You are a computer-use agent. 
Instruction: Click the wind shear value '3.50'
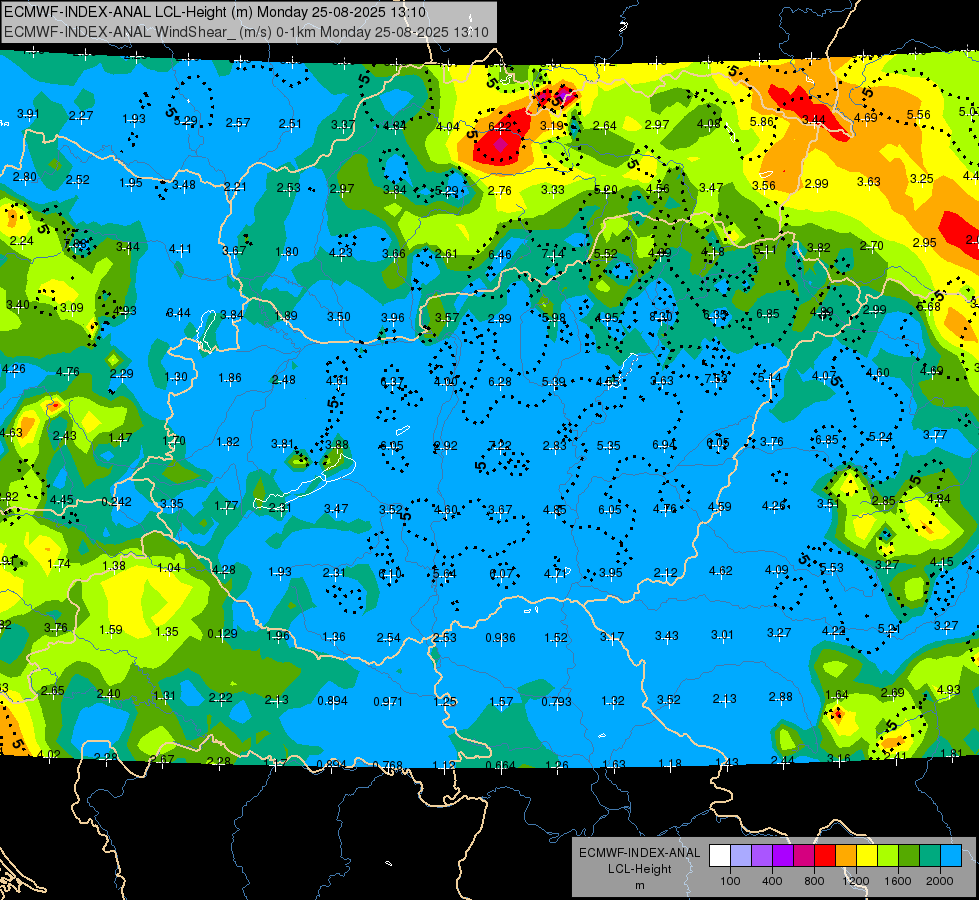pos(338,317)
